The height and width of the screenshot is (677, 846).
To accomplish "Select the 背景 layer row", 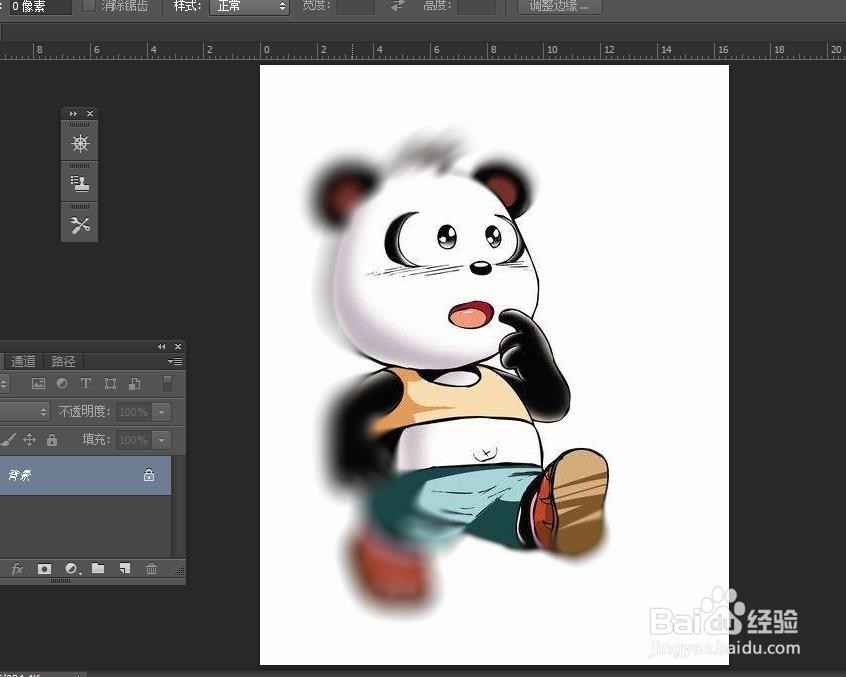I will [85, 475].
